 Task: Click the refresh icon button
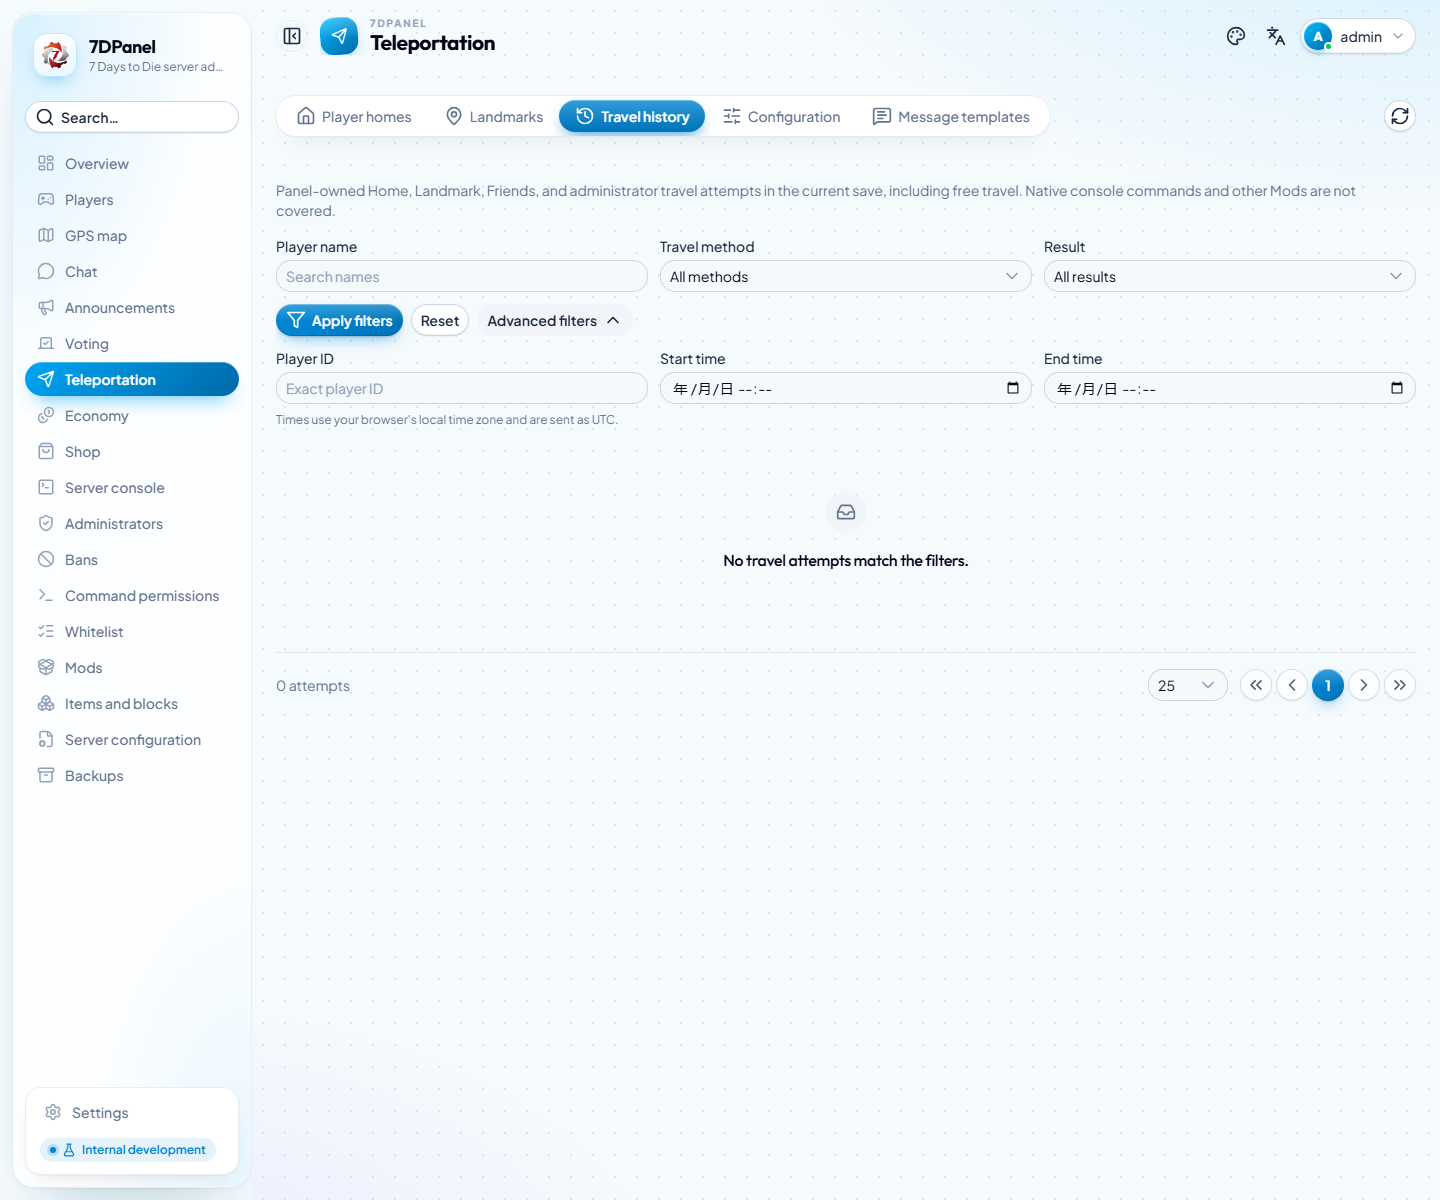[x=1400, y=116]
